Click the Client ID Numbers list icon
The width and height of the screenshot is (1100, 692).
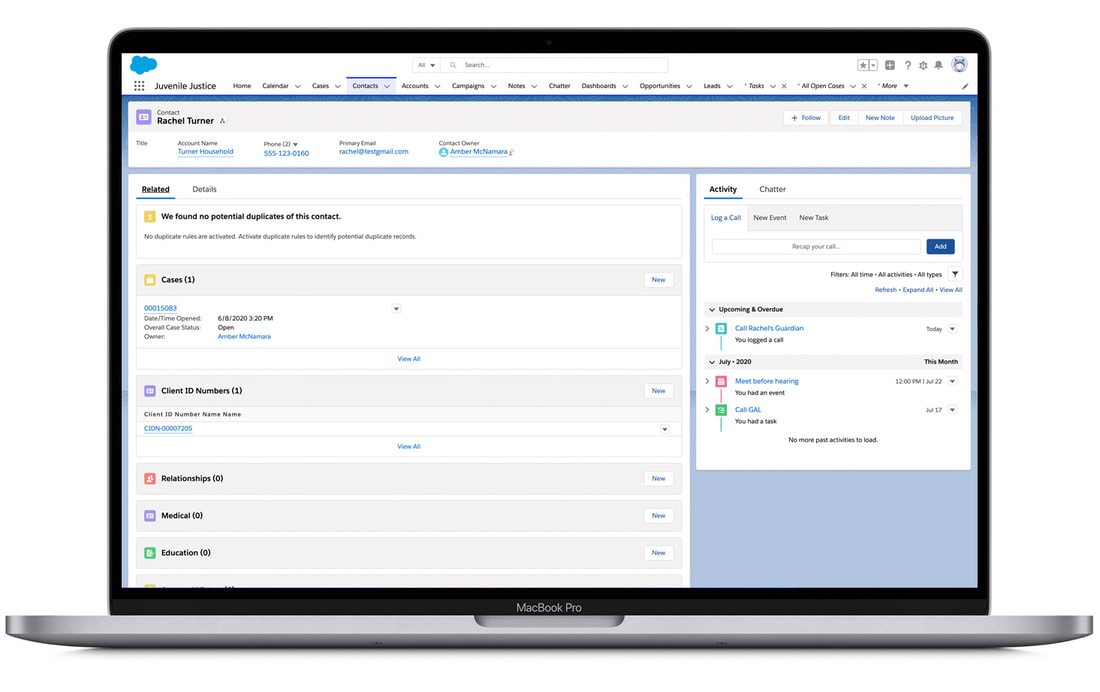(x=149, y=391)
